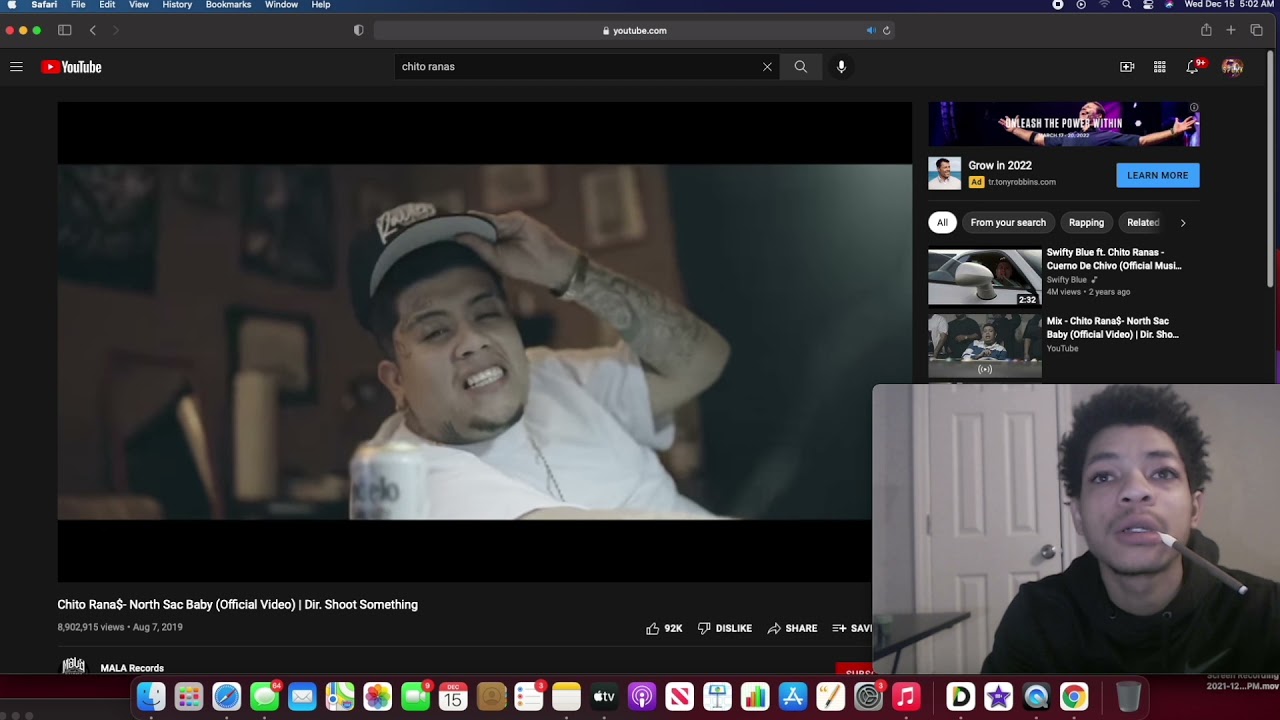This screenshot has height=720, width=1280.
Task: Open the View menu
Action: click(139, 5)
